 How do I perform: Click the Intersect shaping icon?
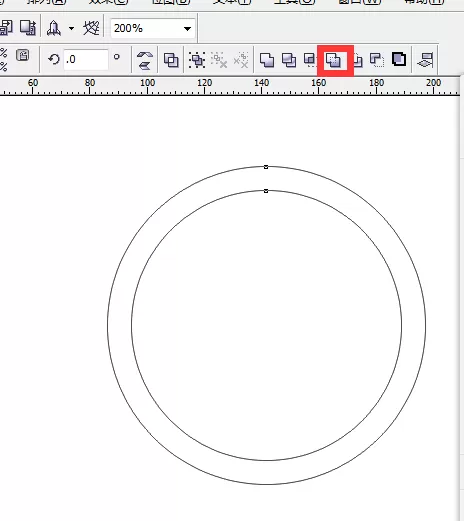point(310,60)
